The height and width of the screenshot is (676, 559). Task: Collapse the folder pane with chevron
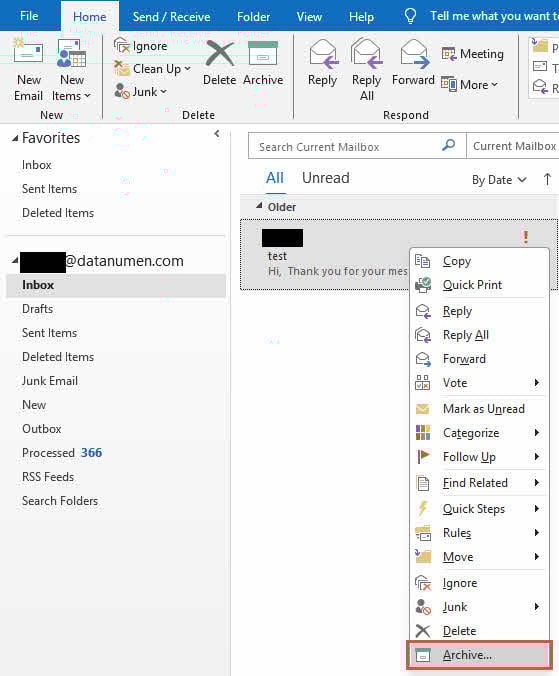click(x=217, y=134)
